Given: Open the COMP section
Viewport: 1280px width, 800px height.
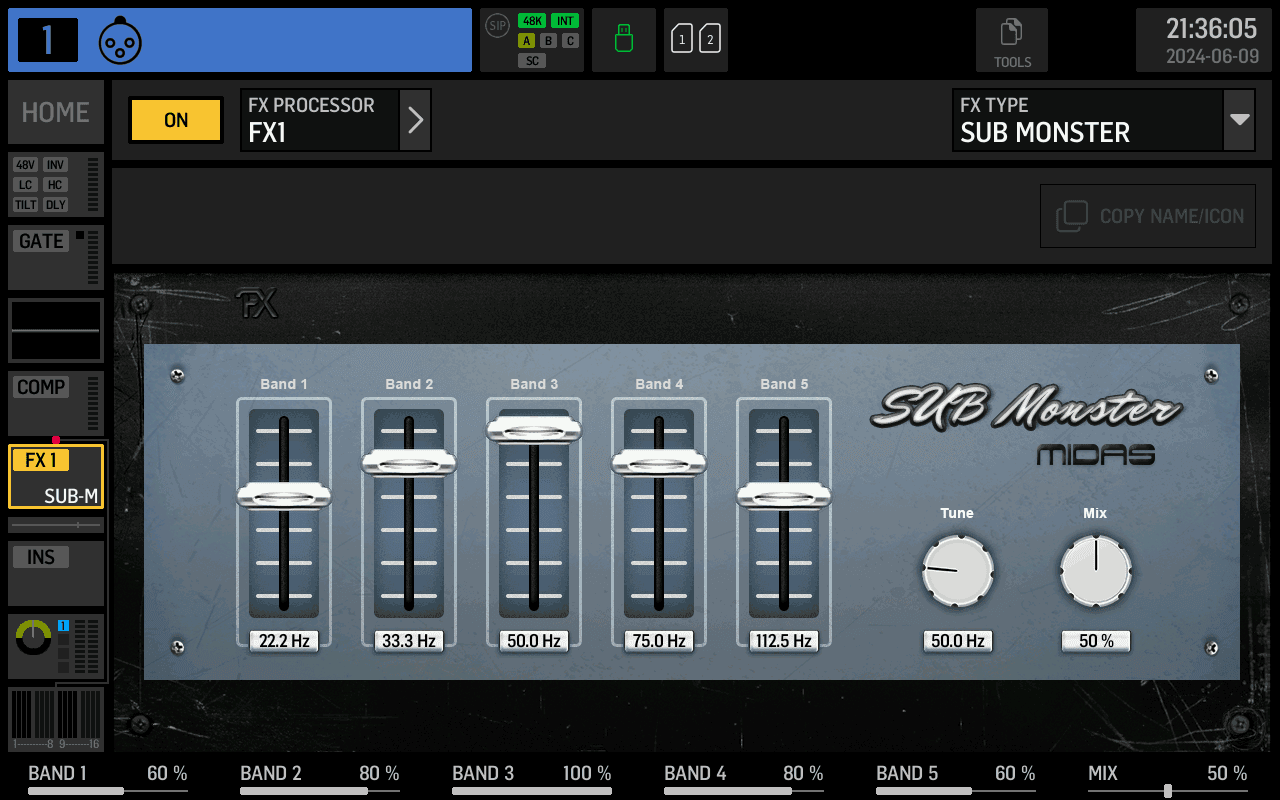Looking at the screenshot, I should coord(56,403).
